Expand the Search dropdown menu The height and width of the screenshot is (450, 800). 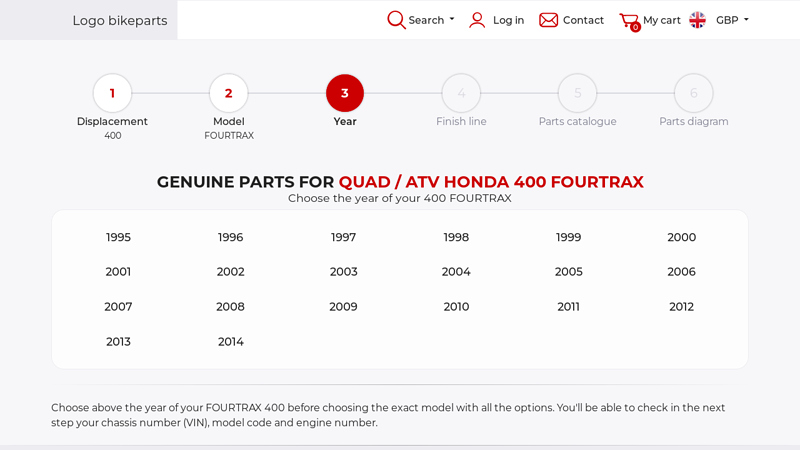click(431, 20)
